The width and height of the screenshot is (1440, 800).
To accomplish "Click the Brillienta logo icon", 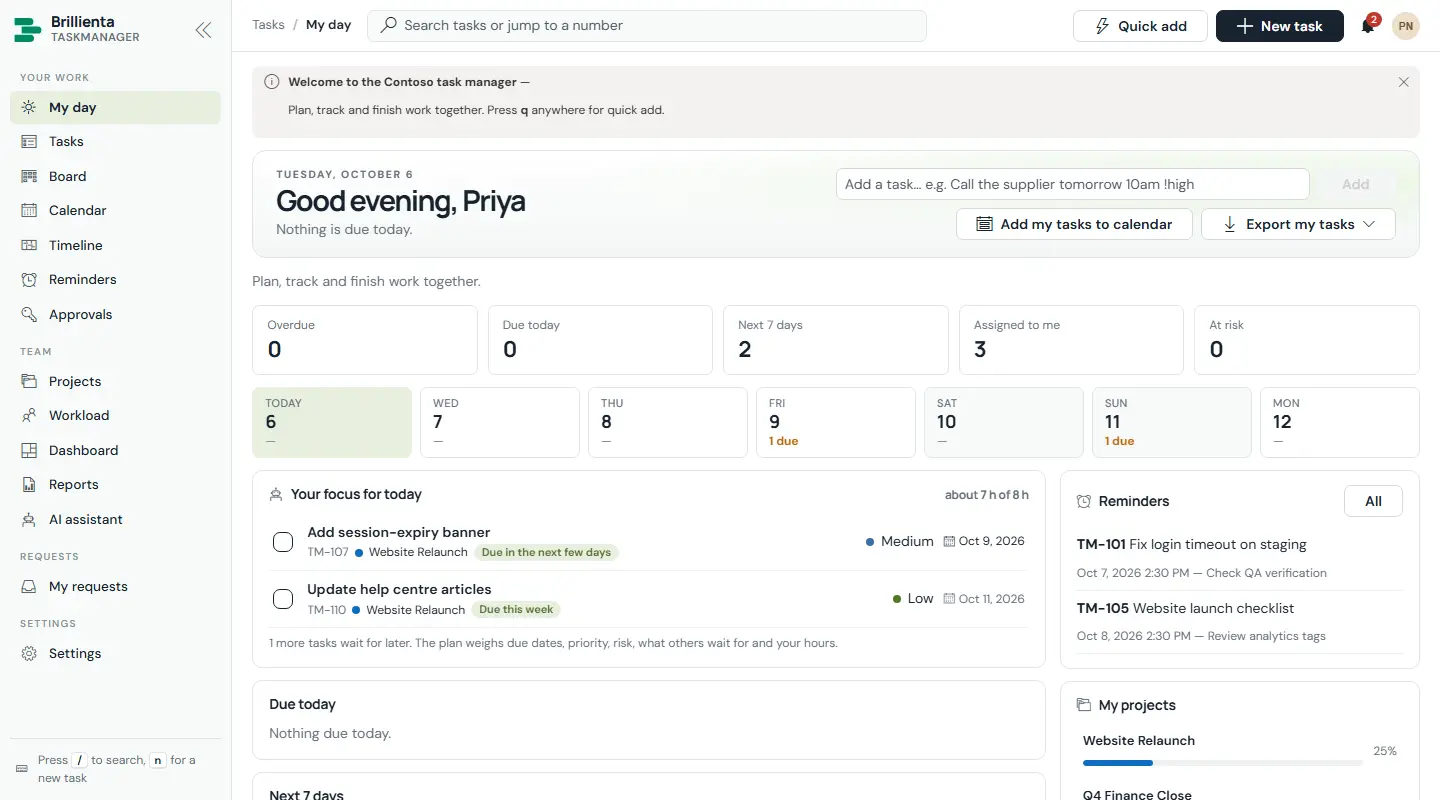I will click(x=28, y=30).
